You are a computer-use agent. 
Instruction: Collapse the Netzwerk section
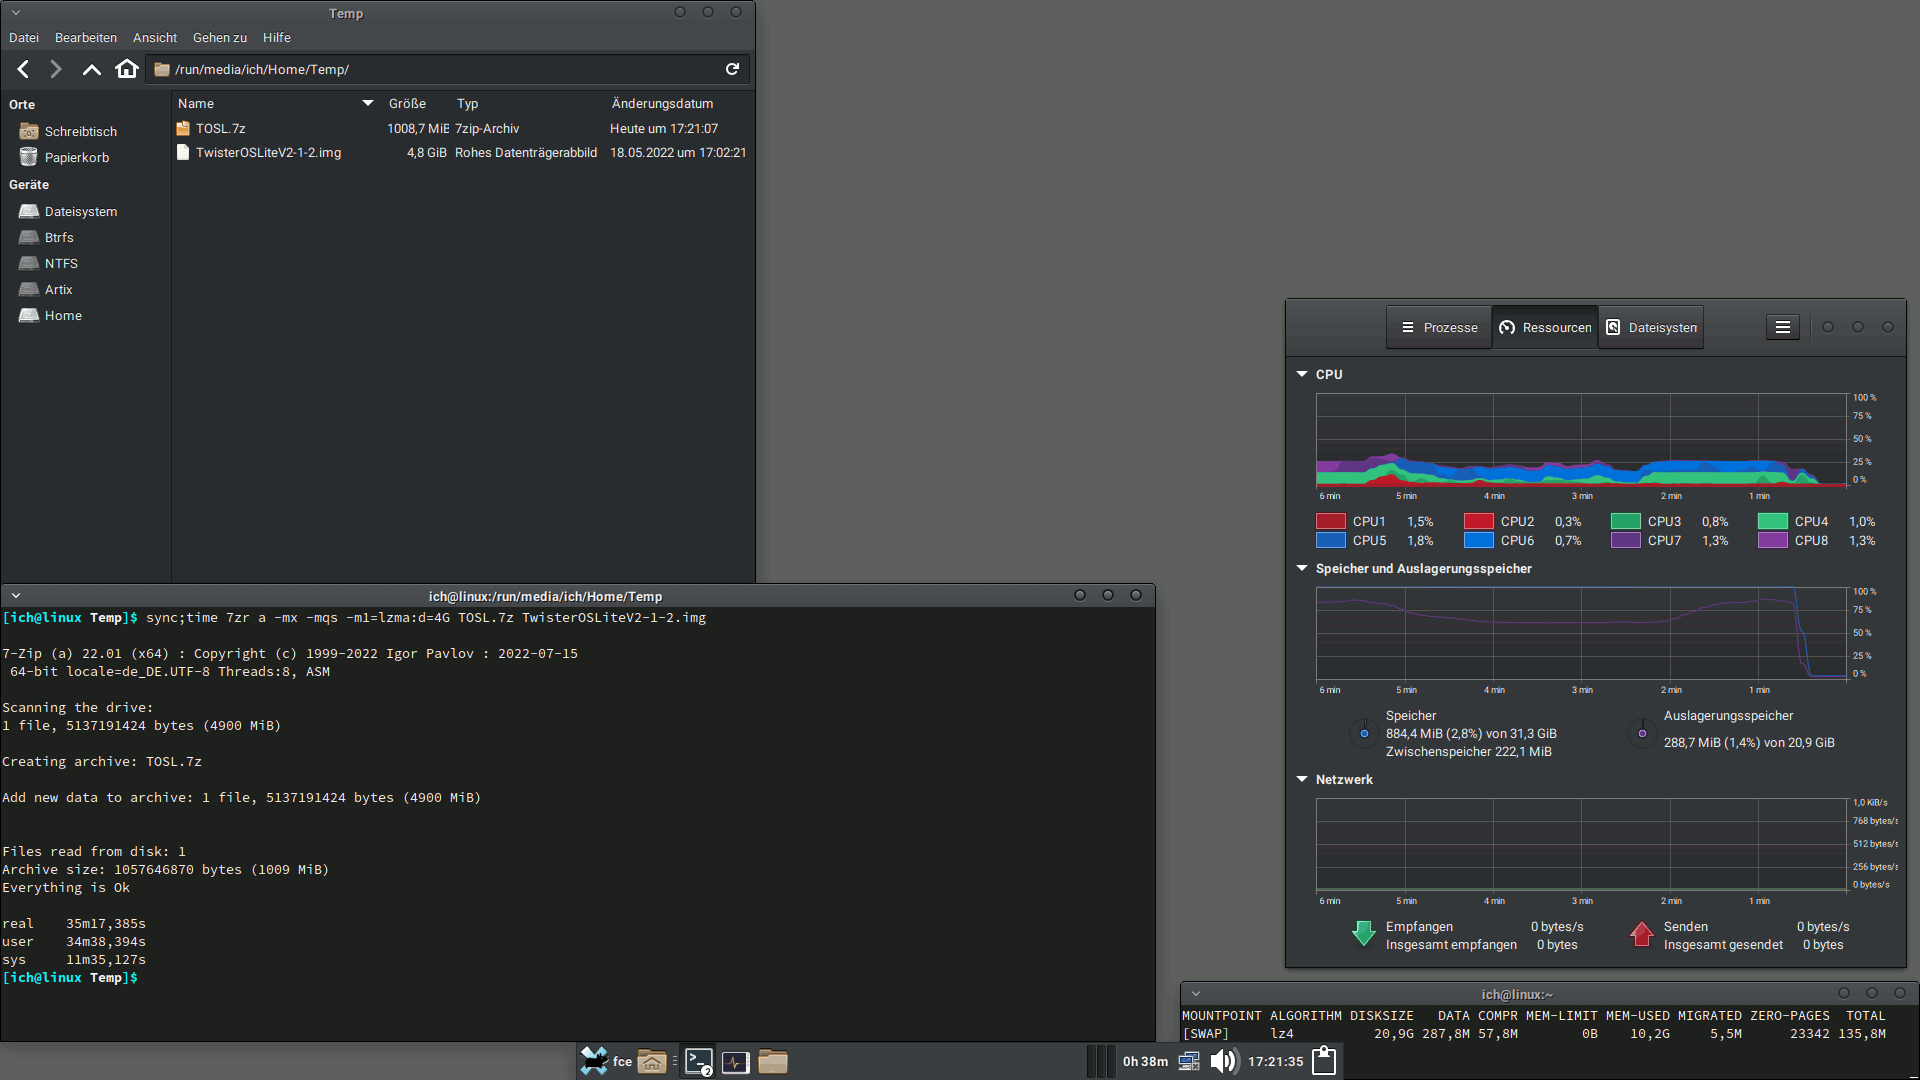tap(1302, 779)
